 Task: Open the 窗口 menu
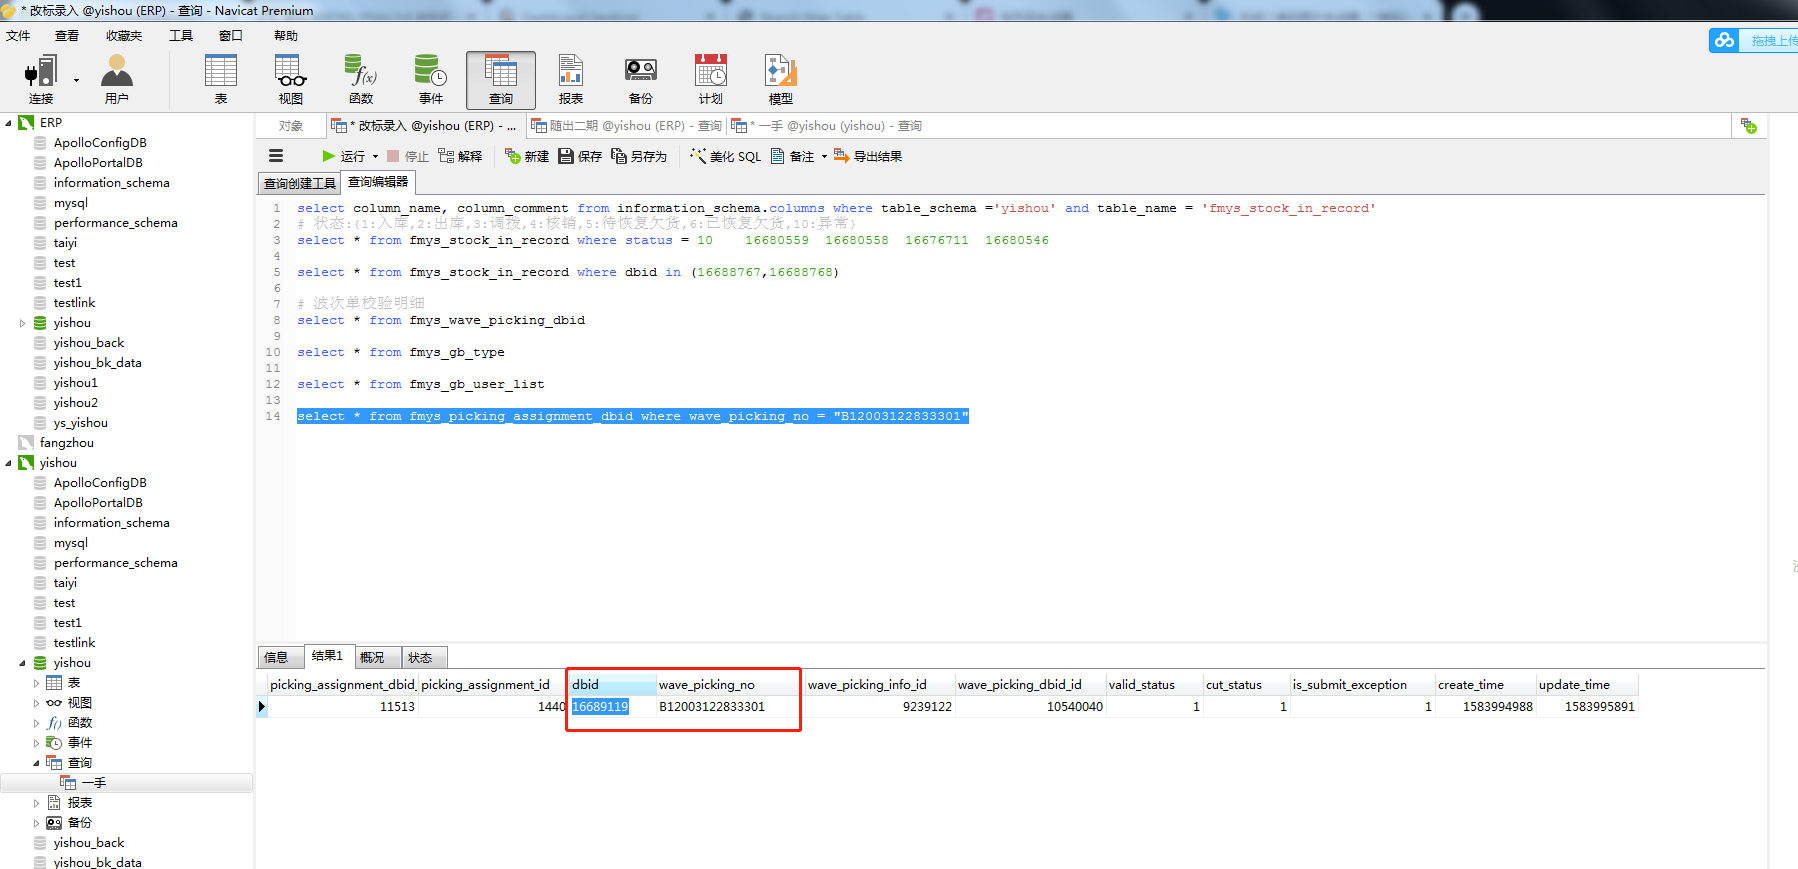[231, 36]
